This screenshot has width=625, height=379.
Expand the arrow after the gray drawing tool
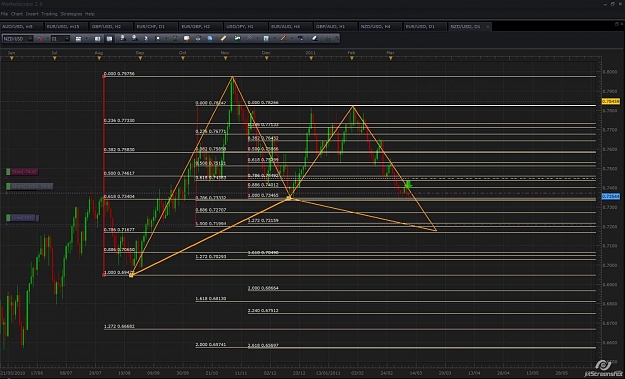[x=257, y=39]
